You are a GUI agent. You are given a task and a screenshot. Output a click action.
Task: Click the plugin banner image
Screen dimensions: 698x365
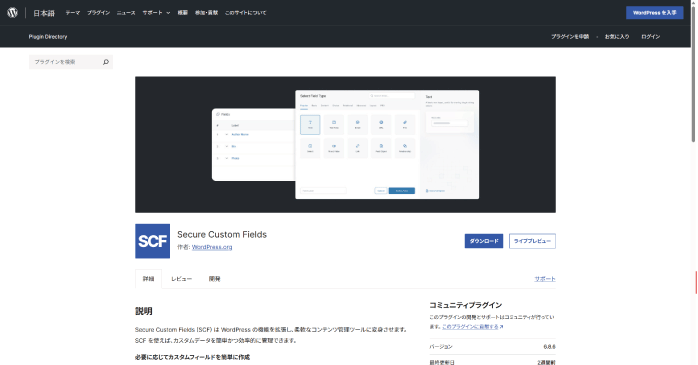345,144
